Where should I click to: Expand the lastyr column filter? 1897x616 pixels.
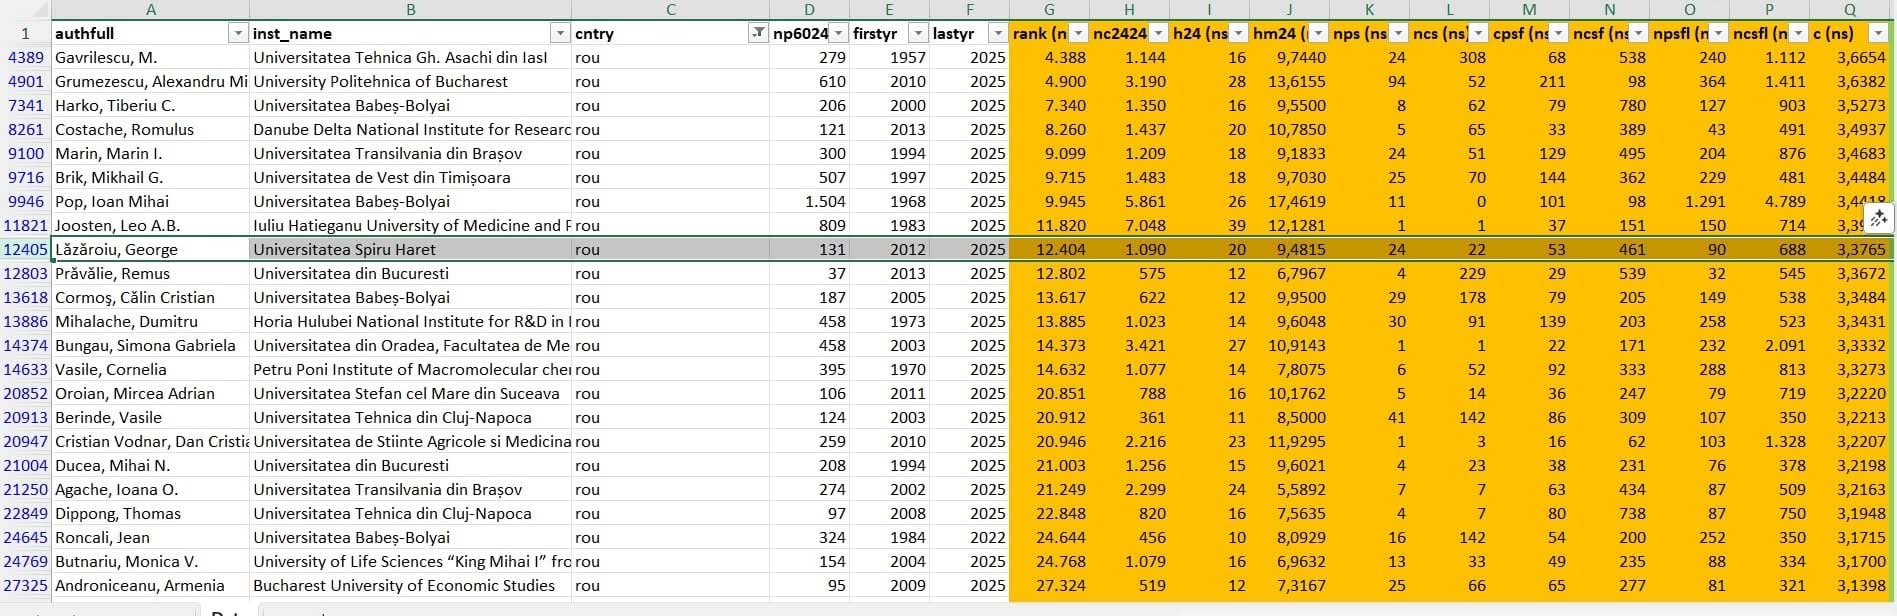(x=997, y=34)
